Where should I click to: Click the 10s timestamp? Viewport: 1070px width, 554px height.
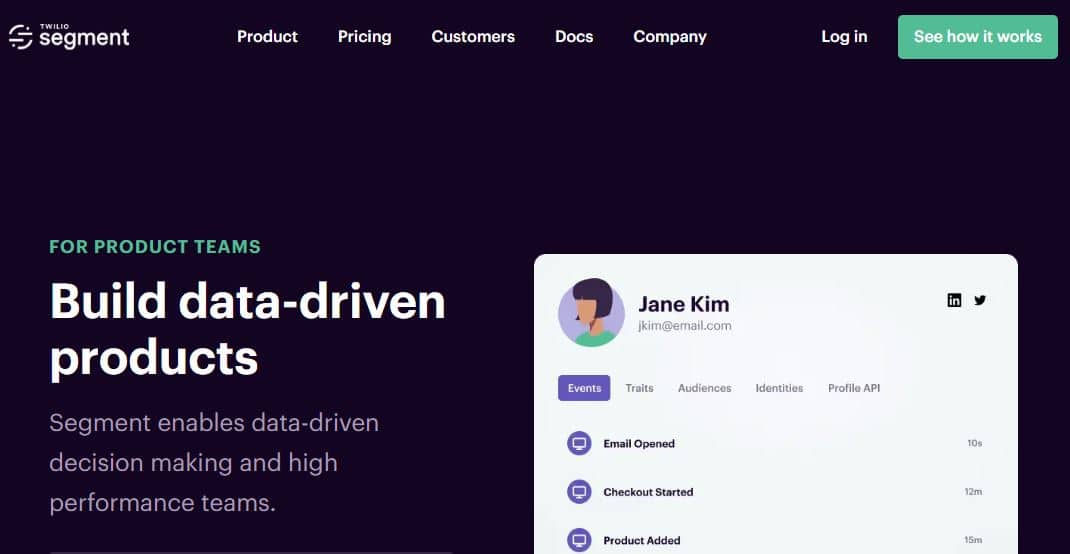[974, 443]
